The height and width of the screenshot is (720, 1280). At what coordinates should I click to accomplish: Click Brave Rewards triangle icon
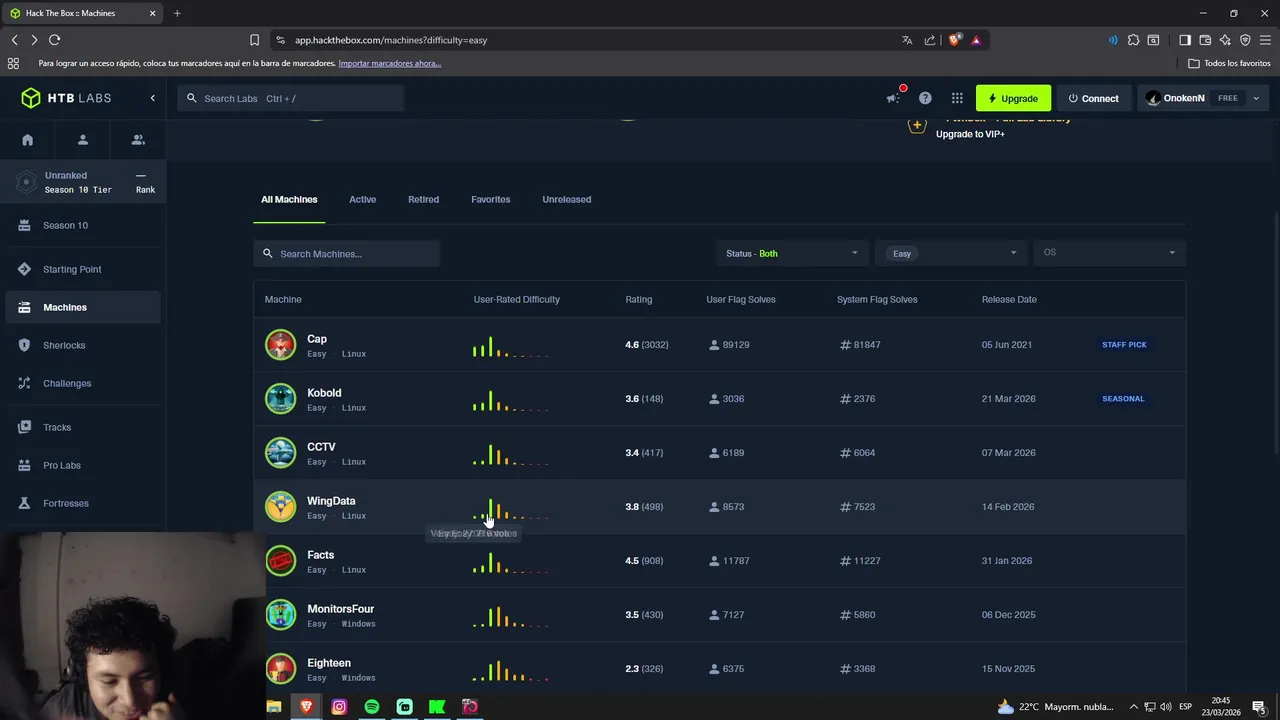pos(976,40)
